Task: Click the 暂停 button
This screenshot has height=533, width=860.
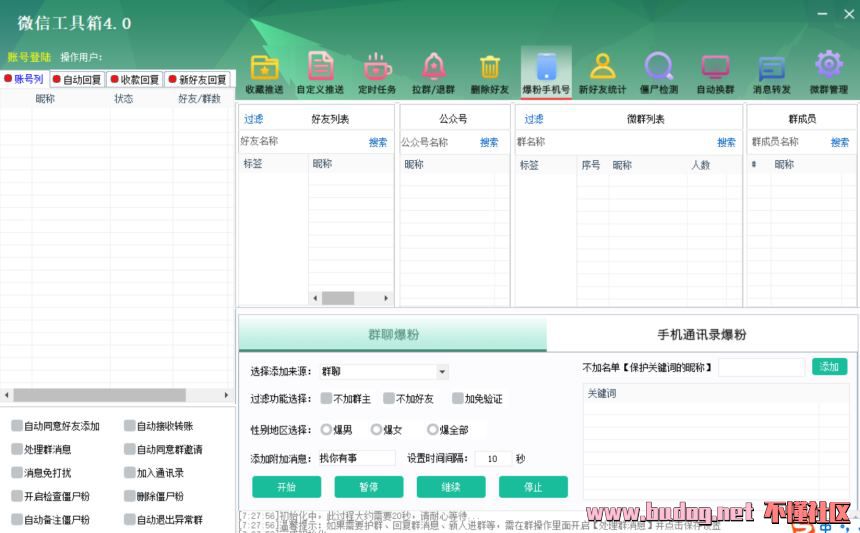Action: coord(369,487)
